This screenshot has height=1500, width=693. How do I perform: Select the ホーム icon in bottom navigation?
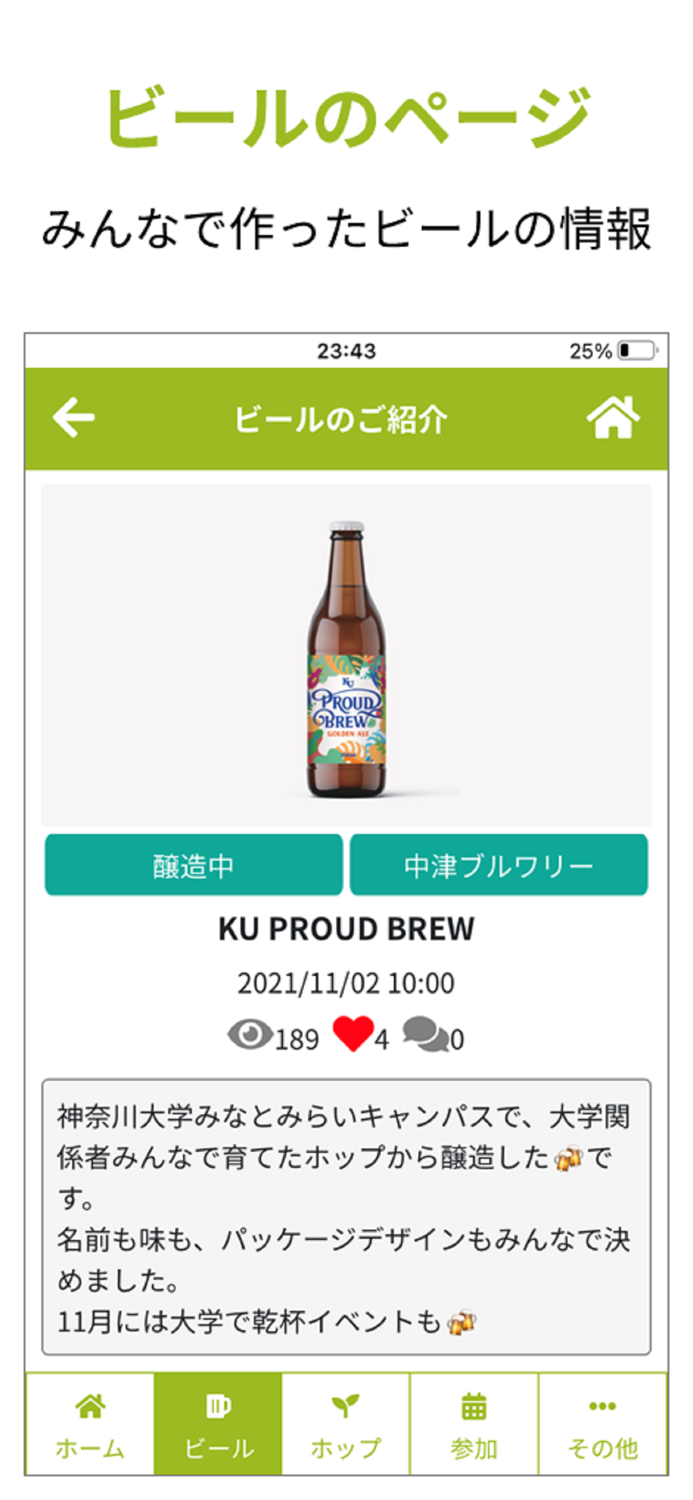[88, 1404]
